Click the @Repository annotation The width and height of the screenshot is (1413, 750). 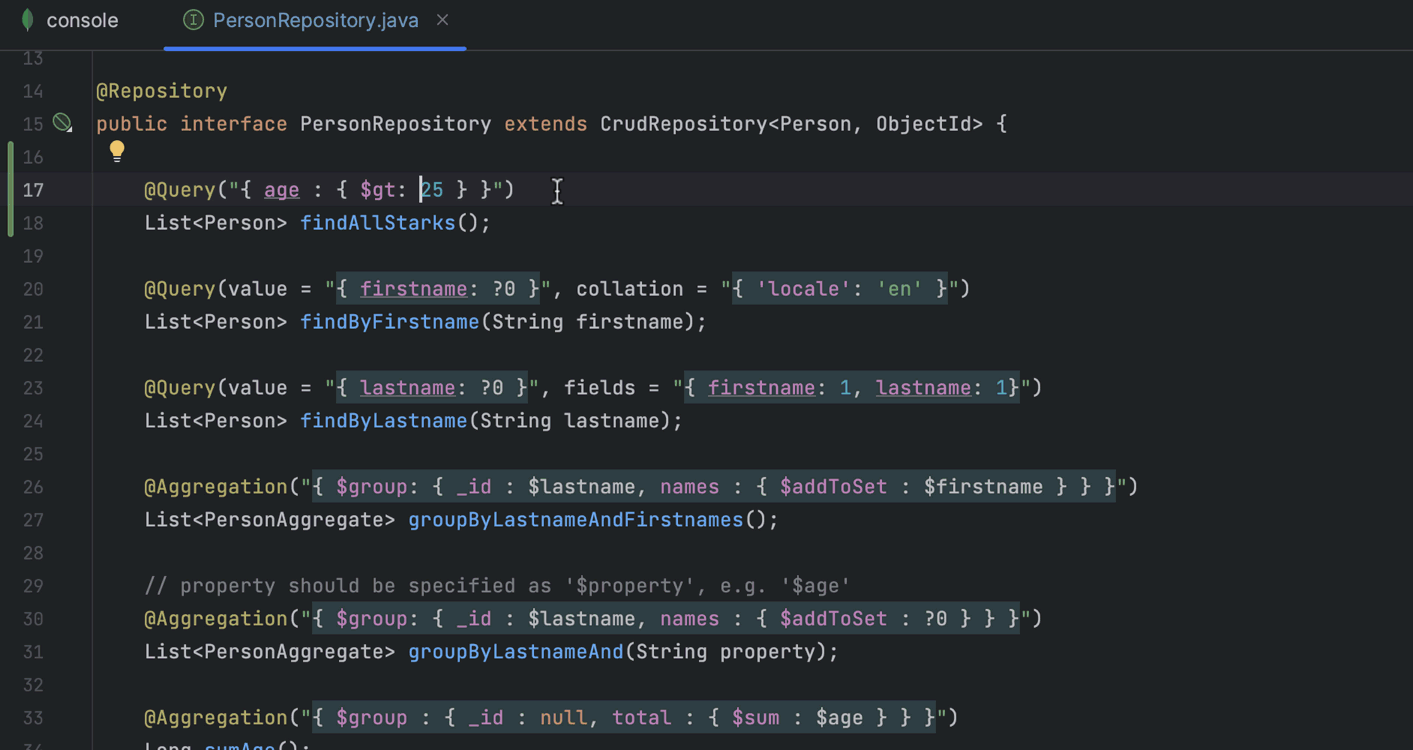pyautogui.click(x=161, y=91)
